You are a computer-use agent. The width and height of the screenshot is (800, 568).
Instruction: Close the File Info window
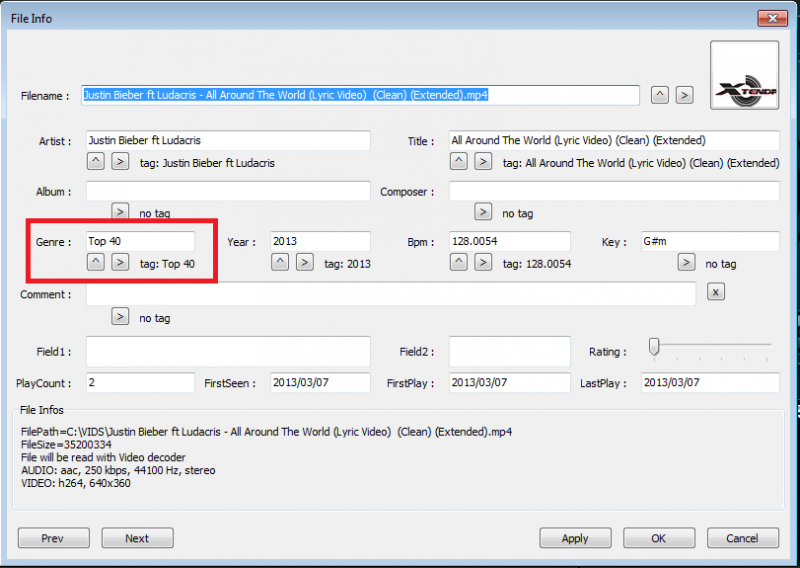pyautogui.click(x=772, y=18)
